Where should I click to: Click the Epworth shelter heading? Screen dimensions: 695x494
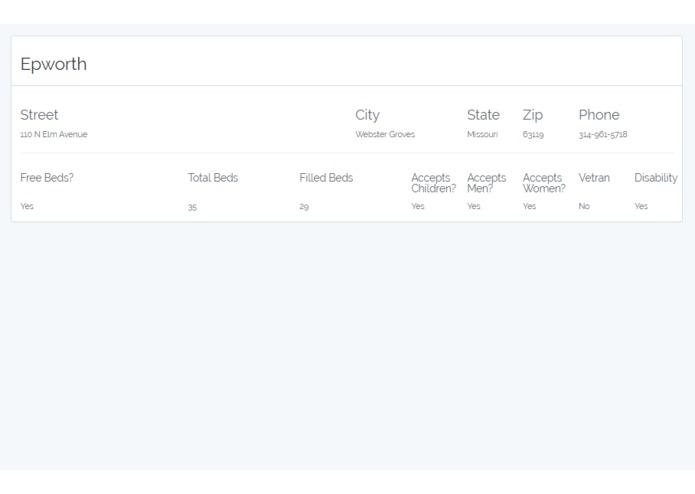click(54, 65)
